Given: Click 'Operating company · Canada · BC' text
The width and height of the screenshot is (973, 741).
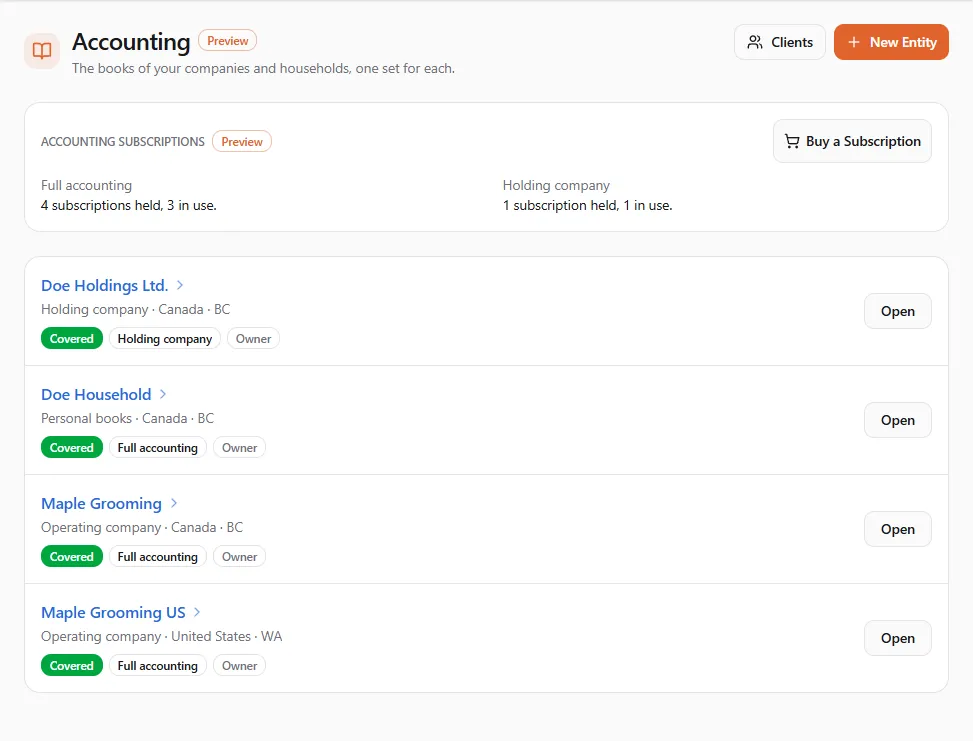Looking at the screenshot, I should point(142,528).
